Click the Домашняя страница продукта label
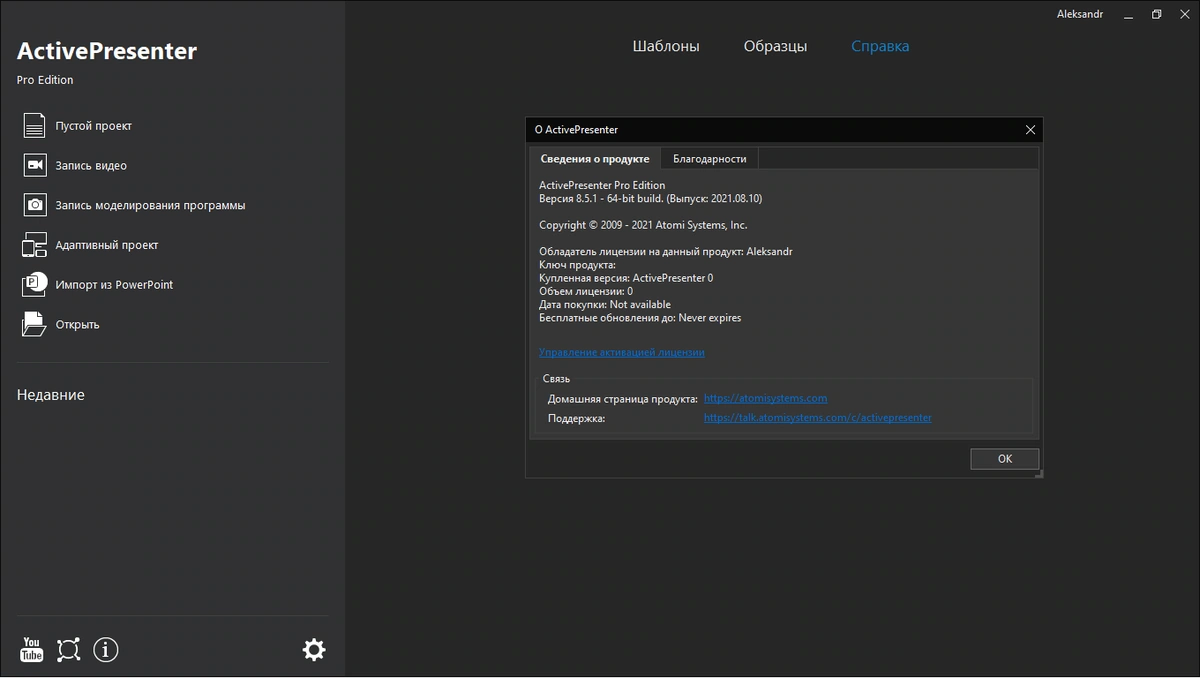1200x678 pixels. (x=623, y=398)
